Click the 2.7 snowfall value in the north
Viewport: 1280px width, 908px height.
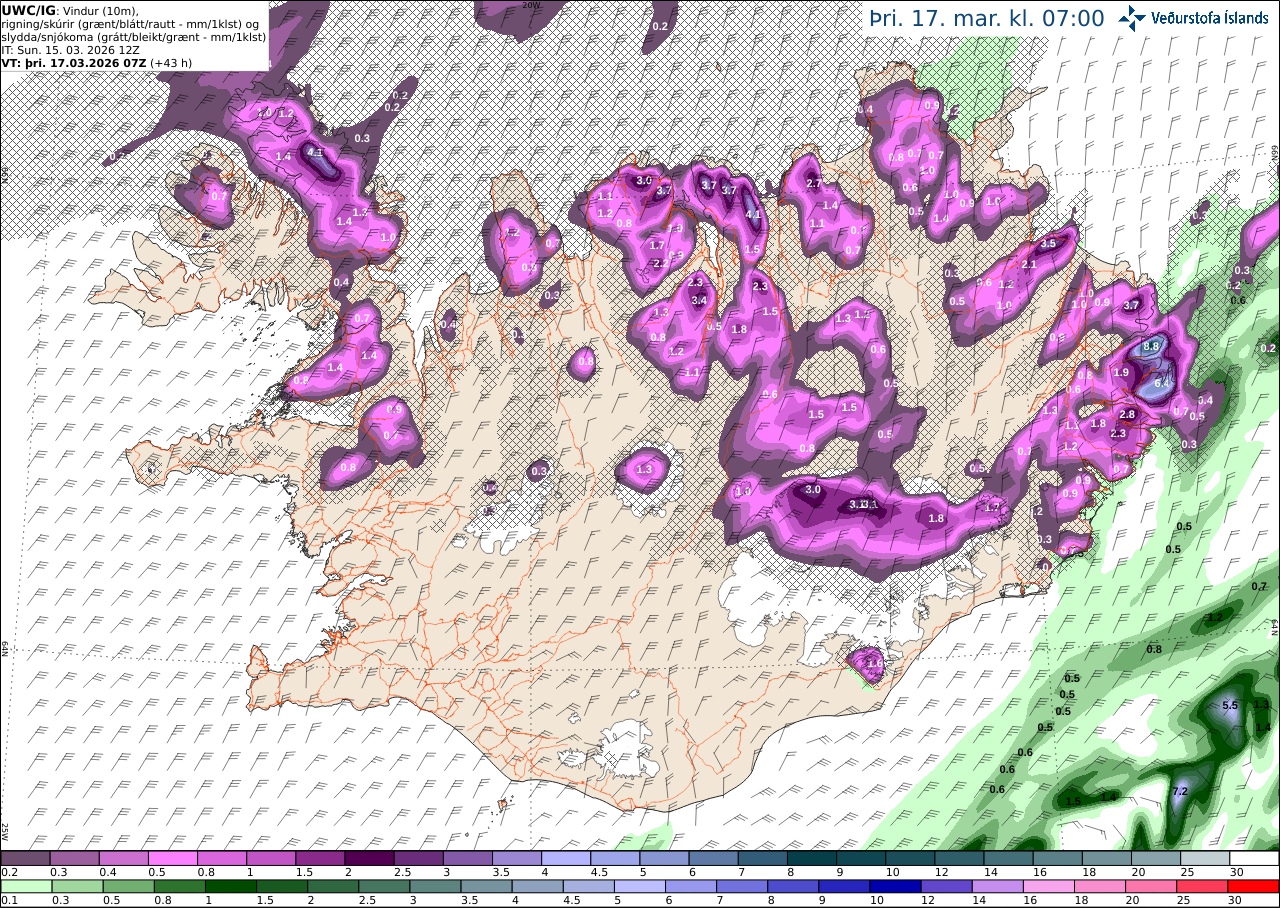coord(814,183)
